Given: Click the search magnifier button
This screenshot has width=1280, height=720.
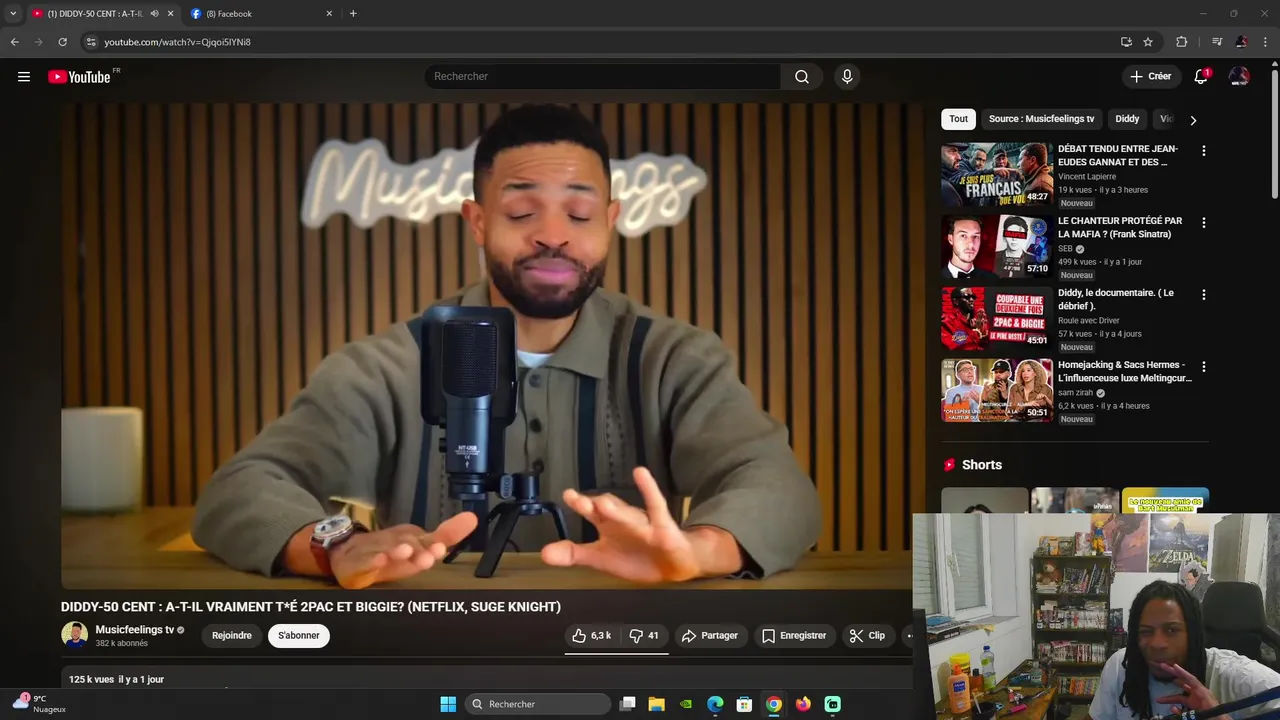Looking at the screenshot, I should (x=802, y=77).
